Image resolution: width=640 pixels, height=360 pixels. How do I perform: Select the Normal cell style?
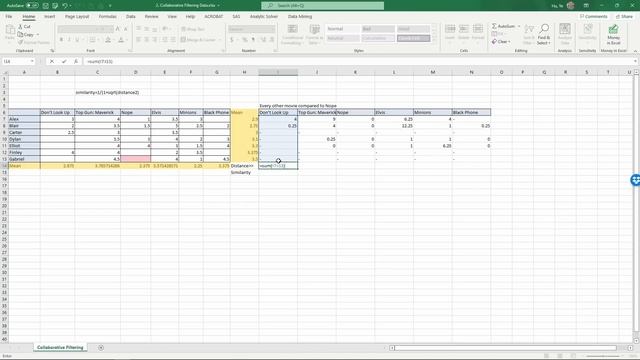click(x=343, y=29)
